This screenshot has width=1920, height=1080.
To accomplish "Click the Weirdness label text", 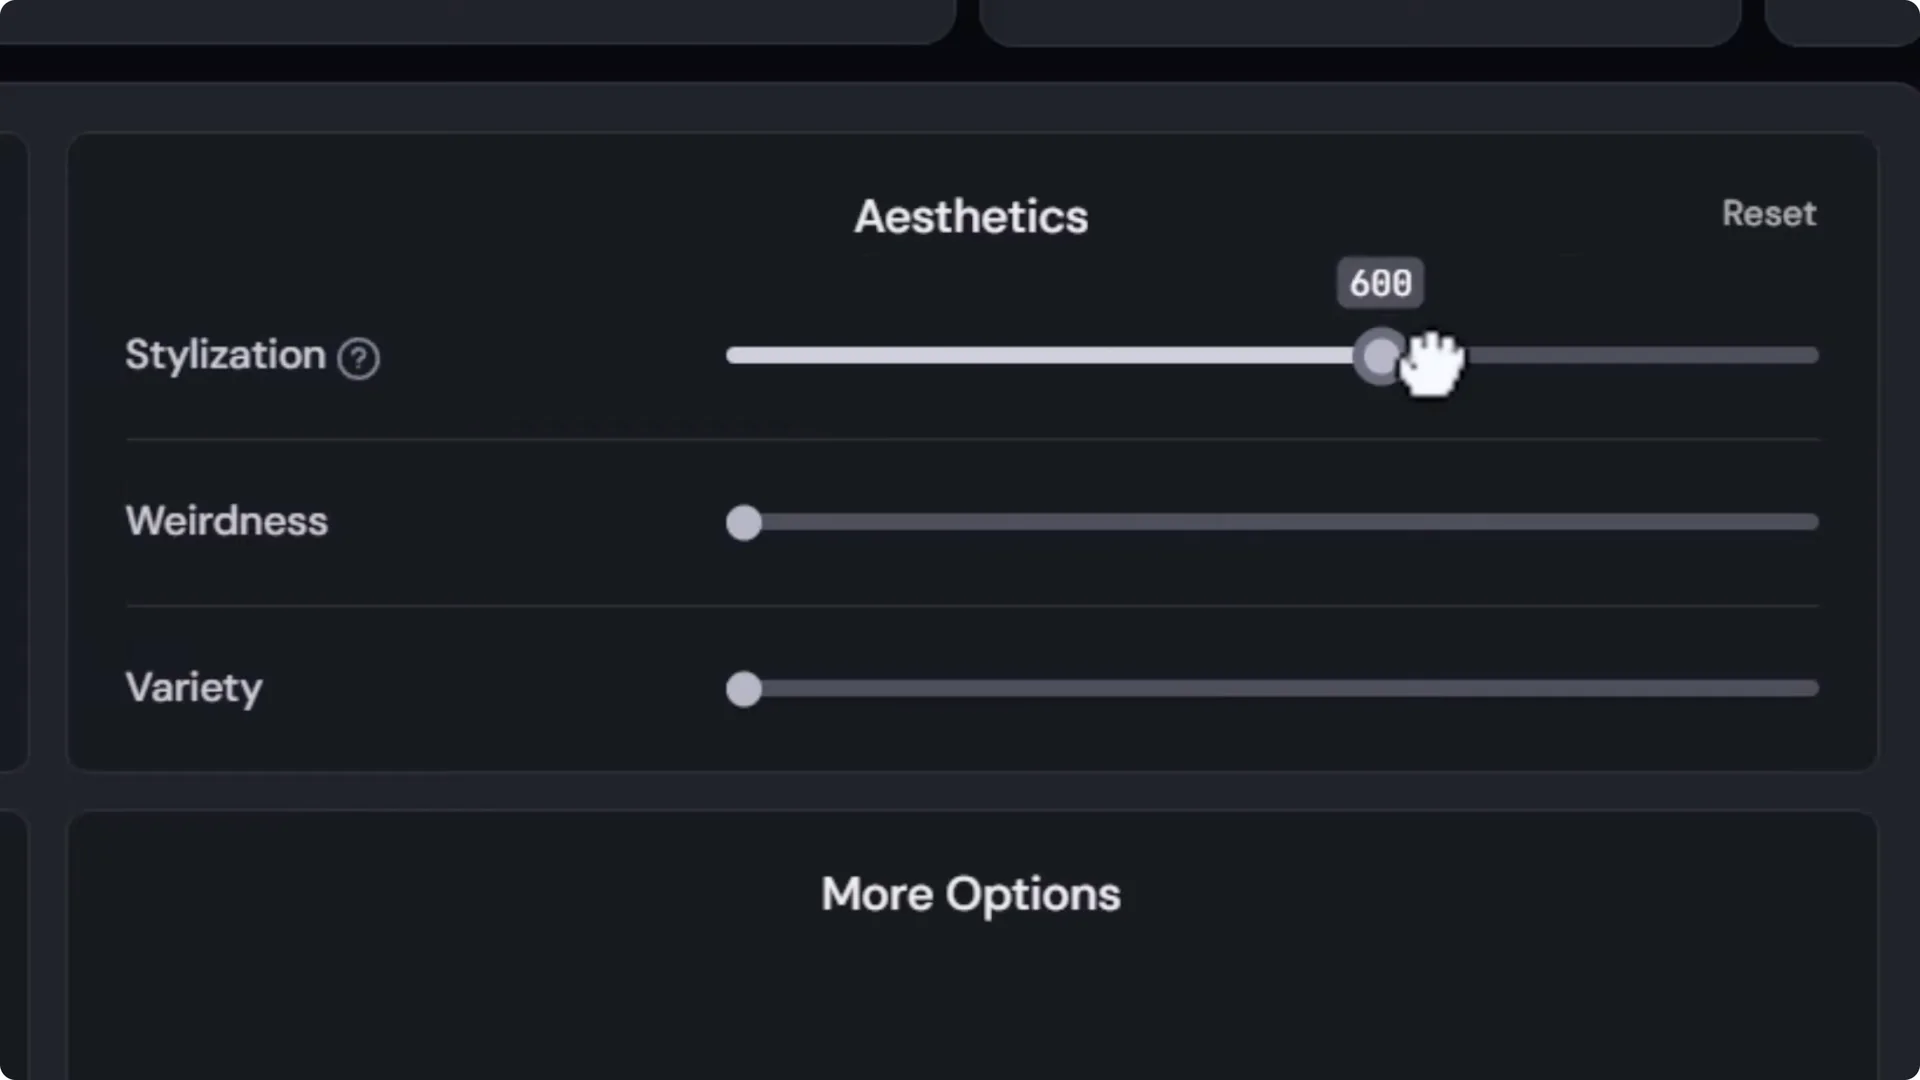I will click(x=226, y=521).
